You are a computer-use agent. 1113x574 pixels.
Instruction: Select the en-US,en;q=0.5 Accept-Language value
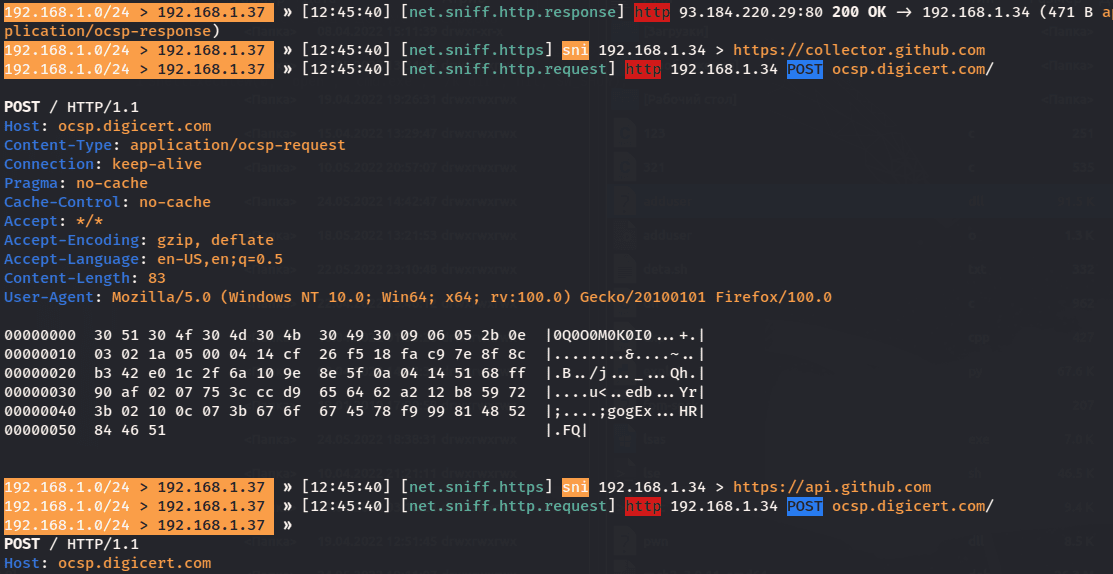(x=219, y=259)
